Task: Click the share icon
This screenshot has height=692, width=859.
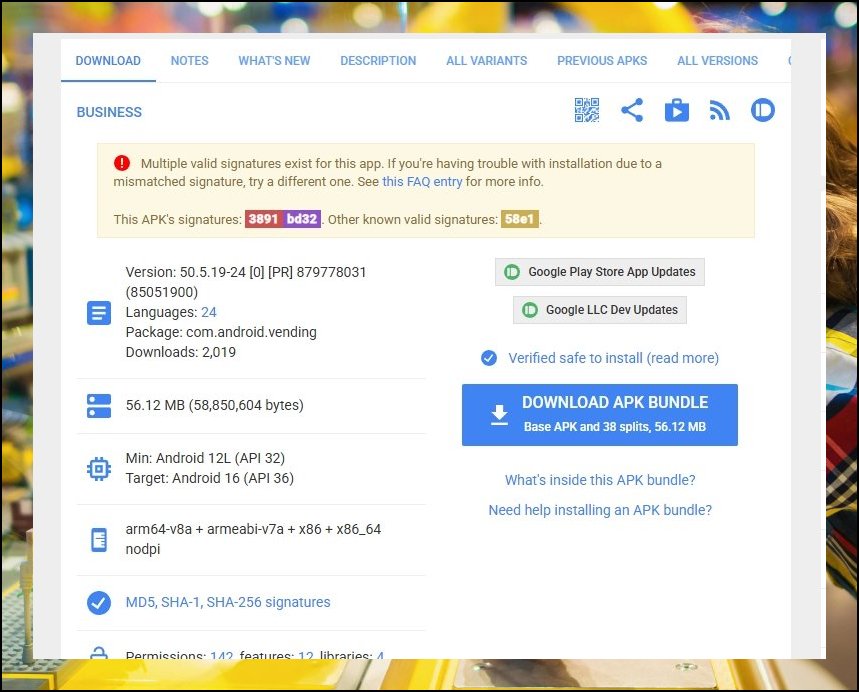Action: pyautogui.click(x=632, y=110)
